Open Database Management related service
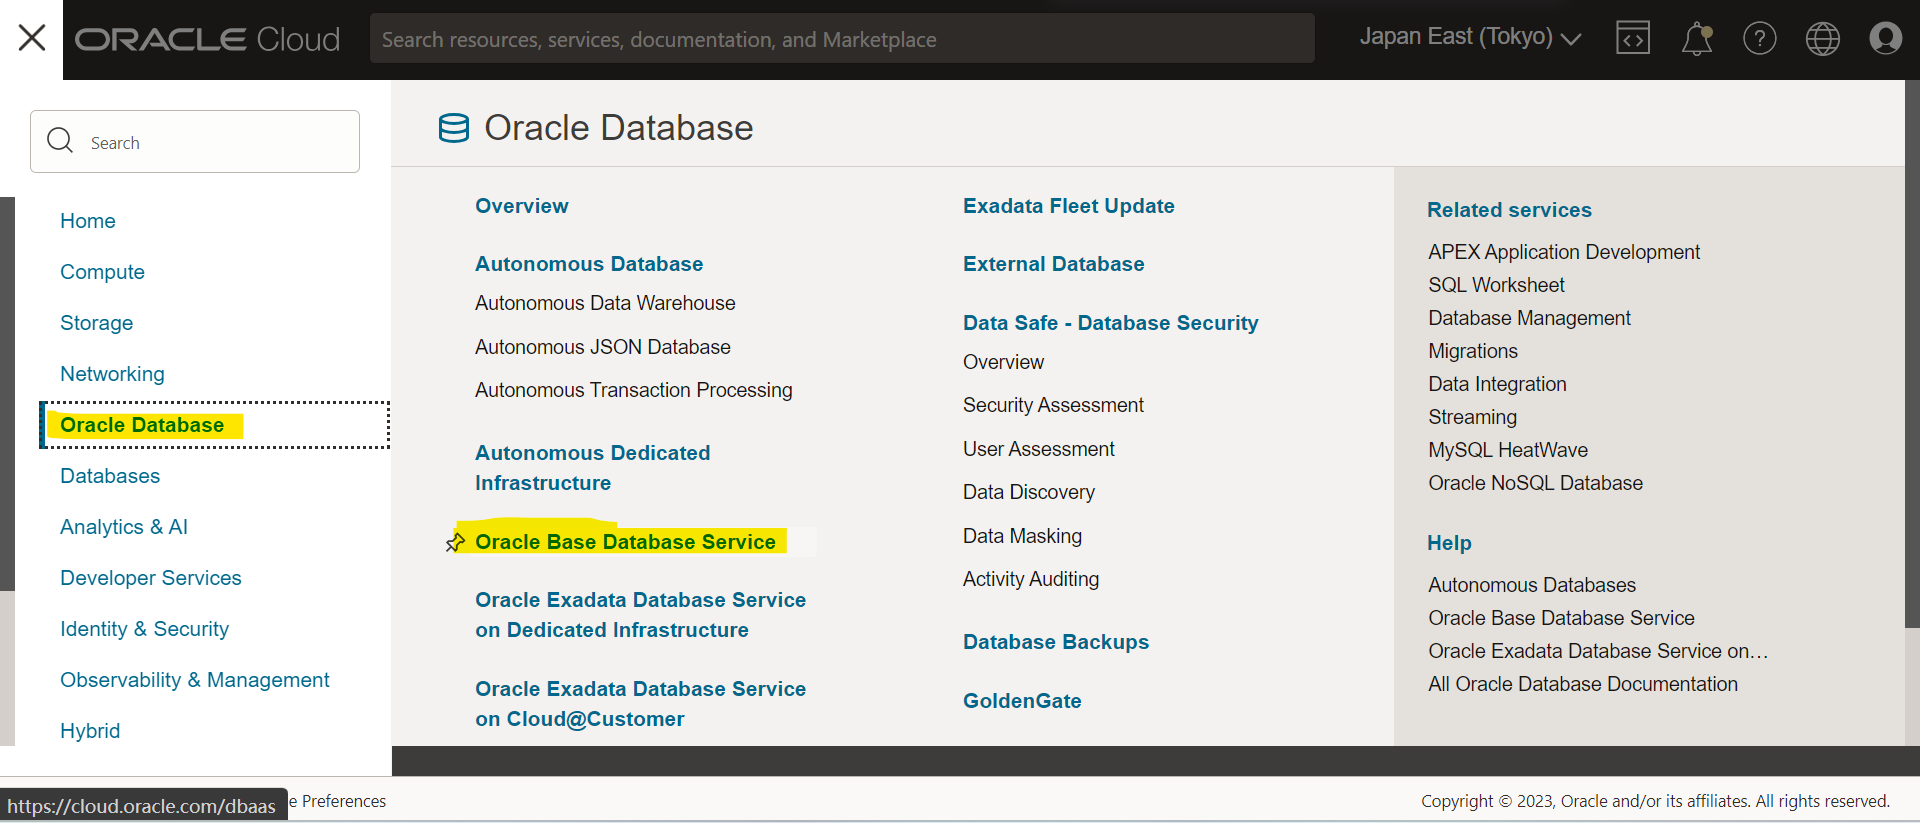This screenshot has width=1920, height=823. (x=1529, y=318)
